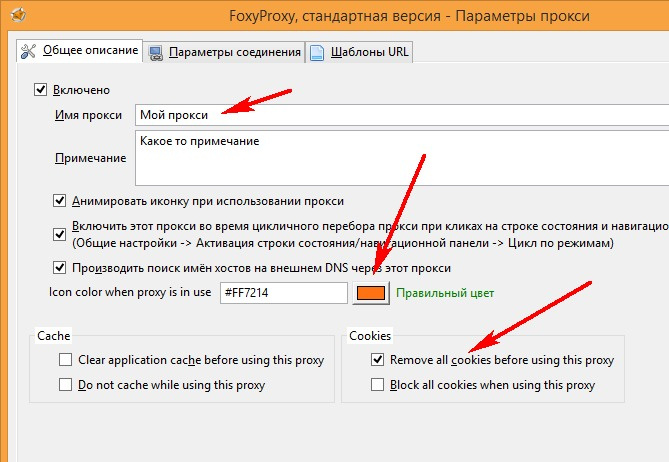The image size is (669, 462).
Task: Toggle Анимировать иконку при использовании прокси
Action: coord(59,199)
